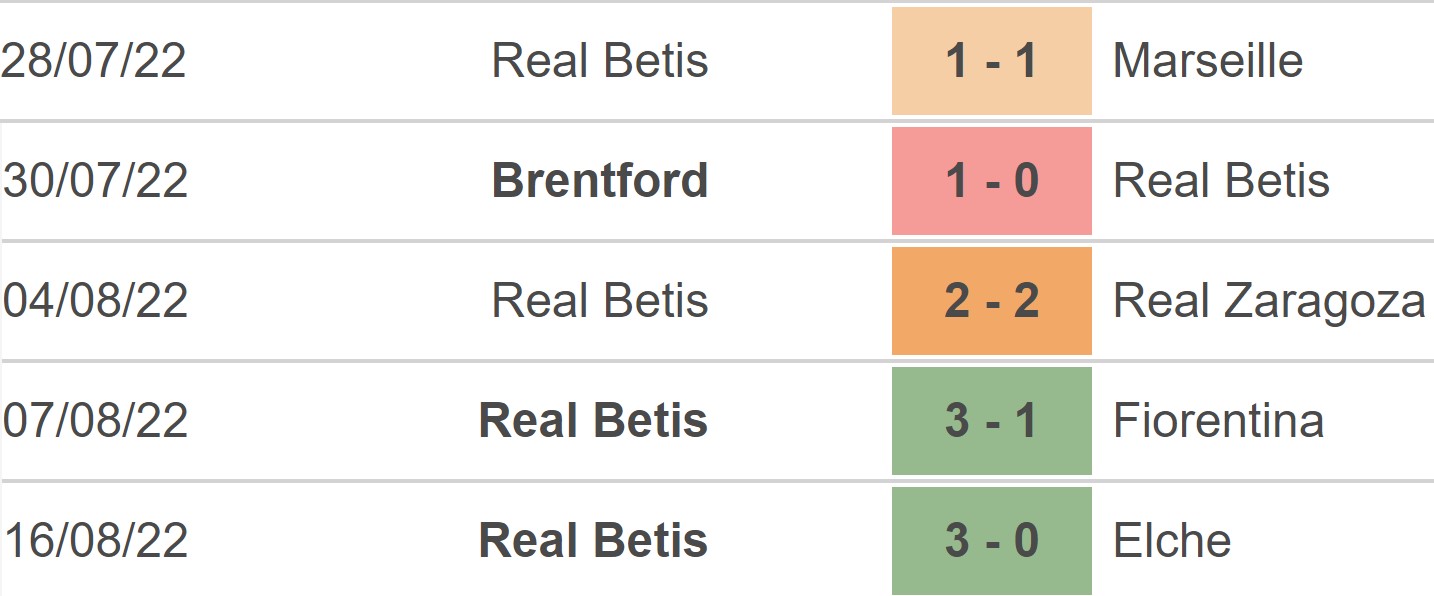This screenshot has height=596, width=1434.
Task: Click the green 3 - 1 score box
Action: point(991,421)
